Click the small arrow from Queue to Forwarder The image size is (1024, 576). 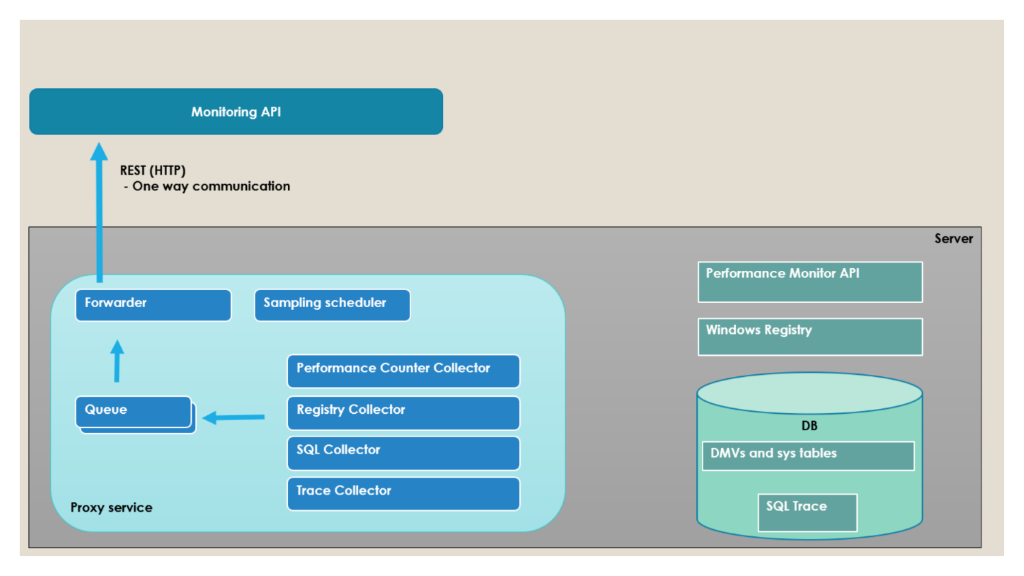click(117, 361)
